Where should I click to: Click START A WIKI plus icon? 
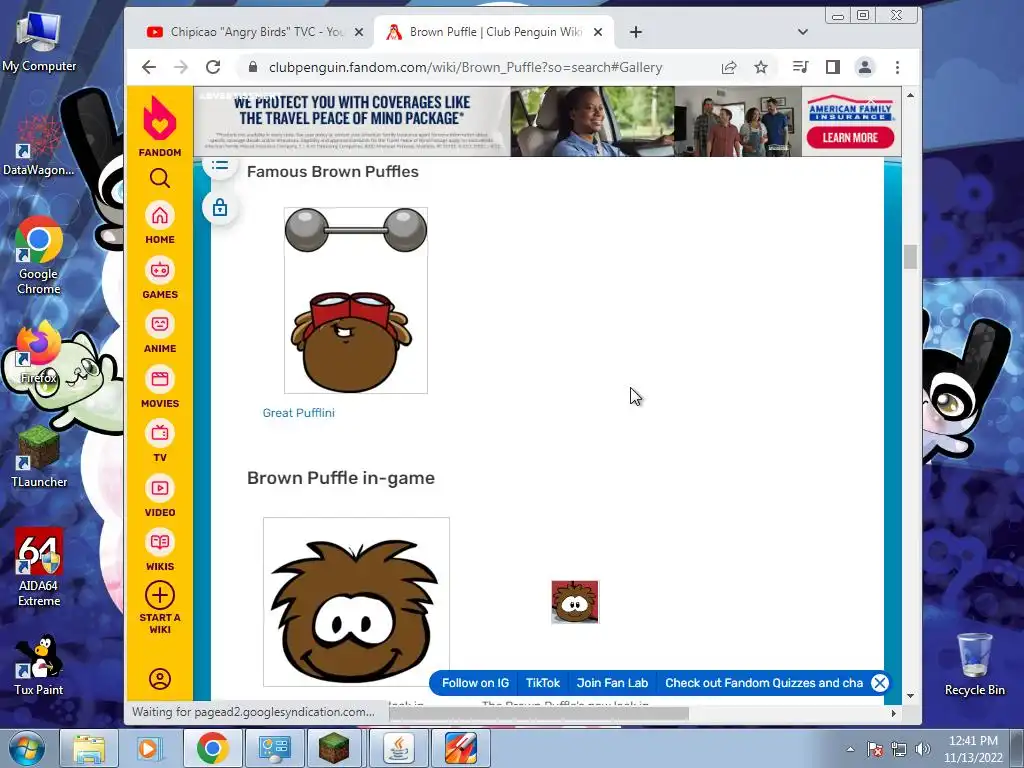coord(160,595)
